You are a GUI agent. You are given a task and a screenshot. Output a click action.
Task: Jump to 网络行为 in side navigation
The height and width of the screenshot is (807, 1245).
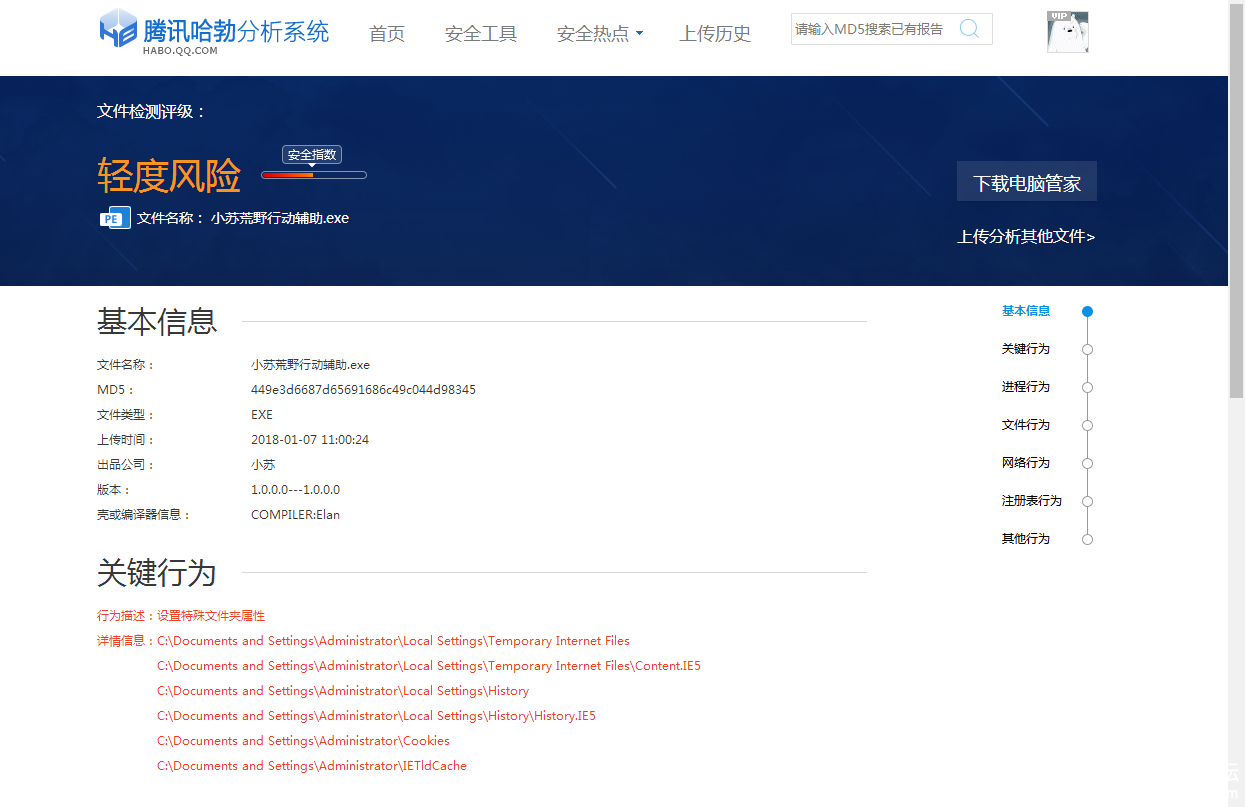[1026, 463]
